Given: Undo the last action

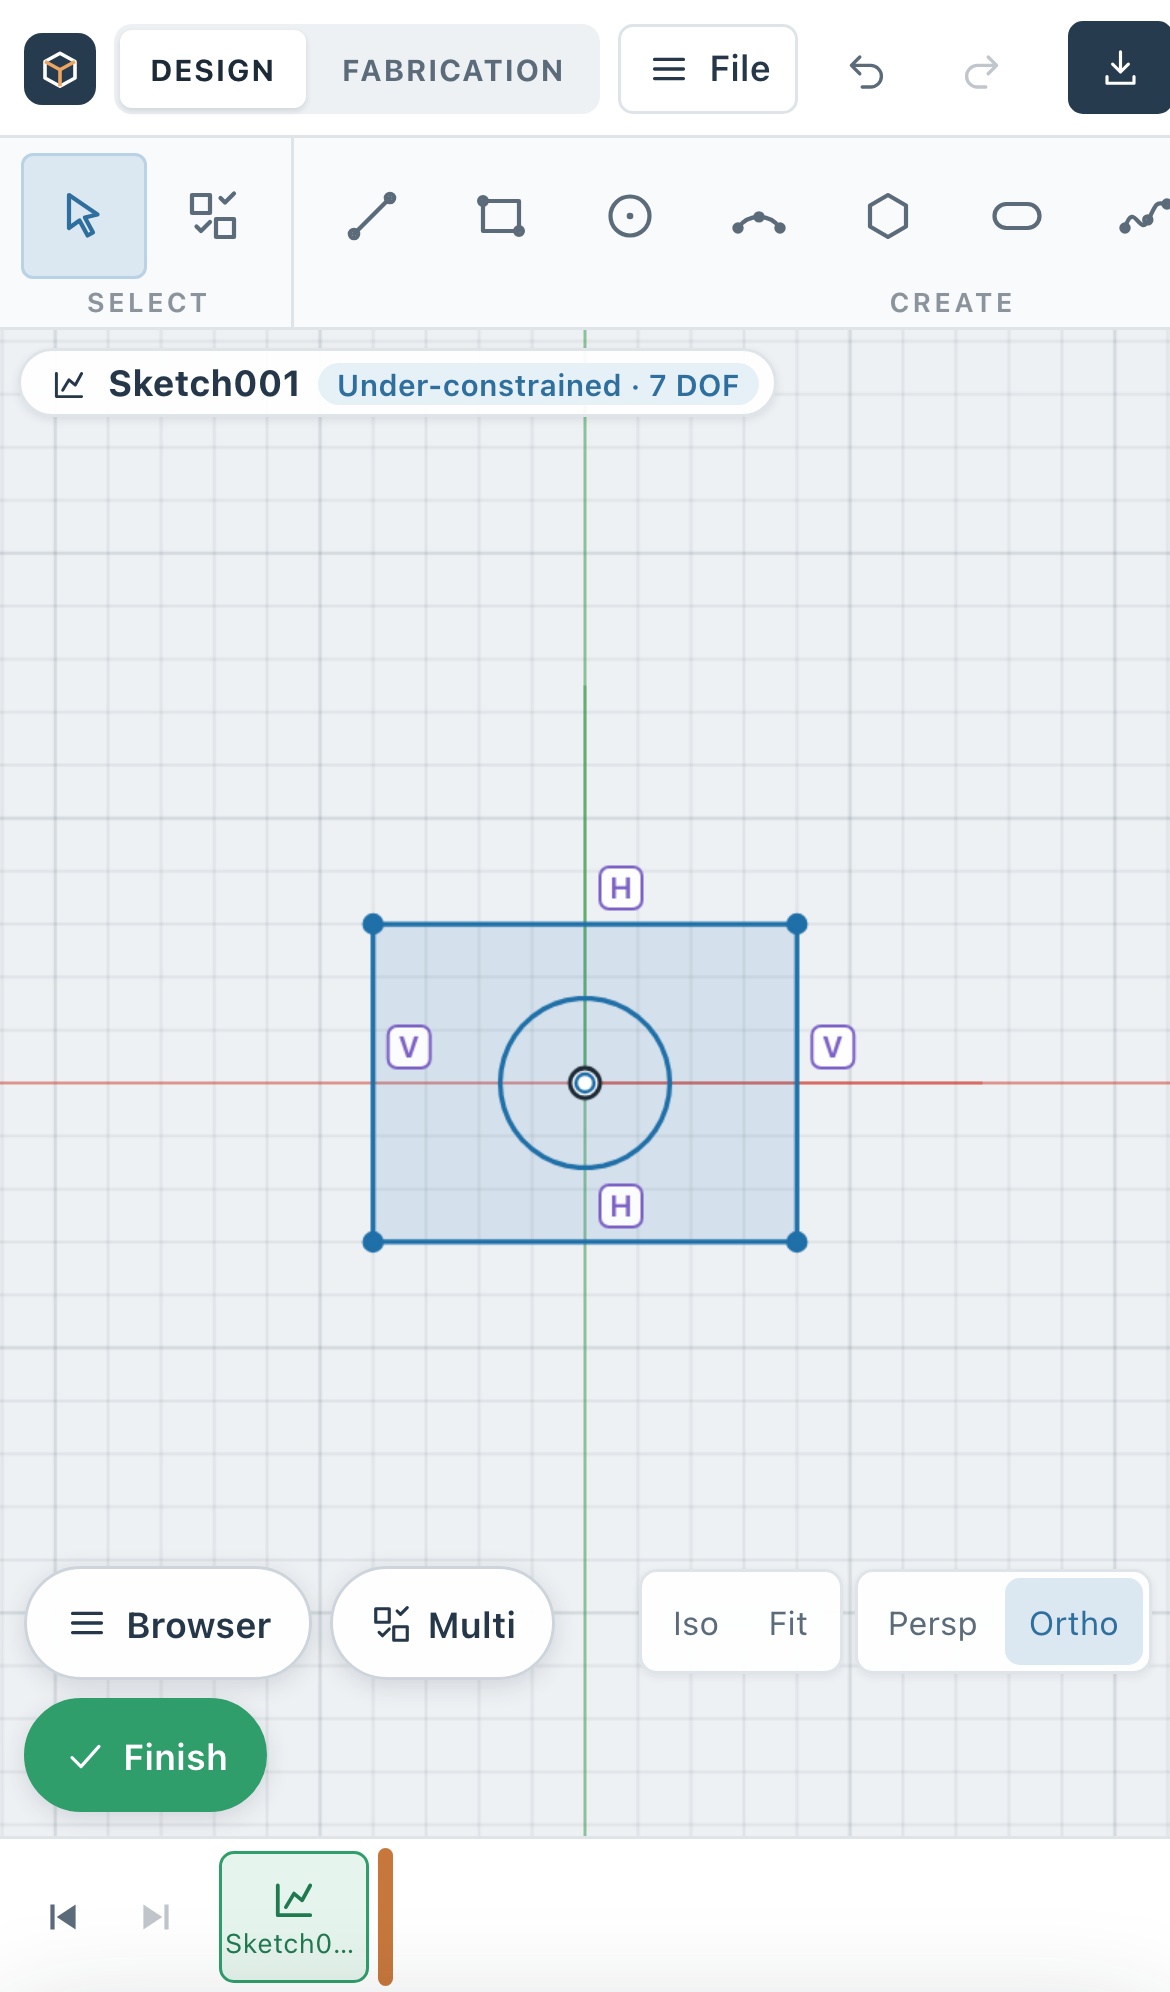Looking at the screenshot, I should click(x=867, y=71).
